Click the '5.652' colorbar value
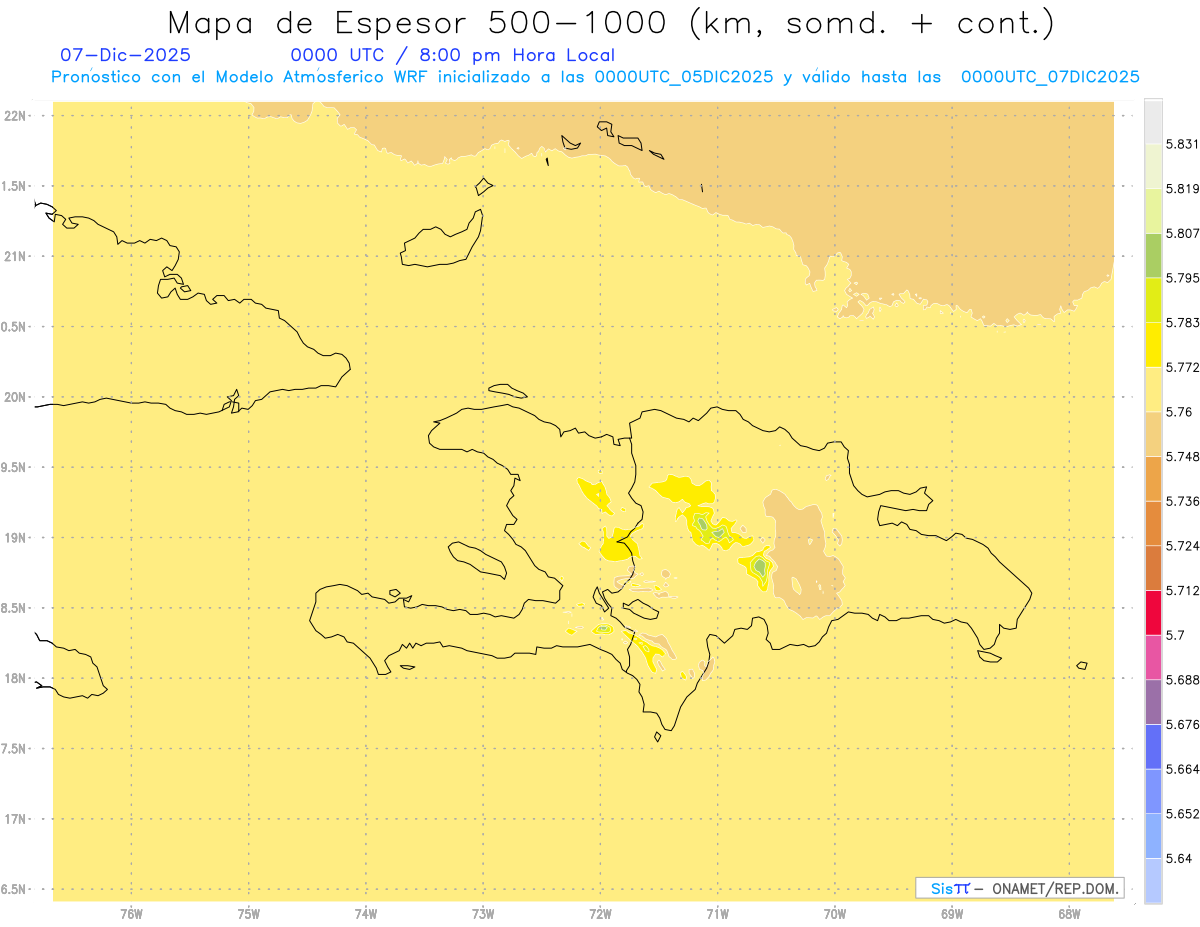The image size is (1200, 927). 1183,813
